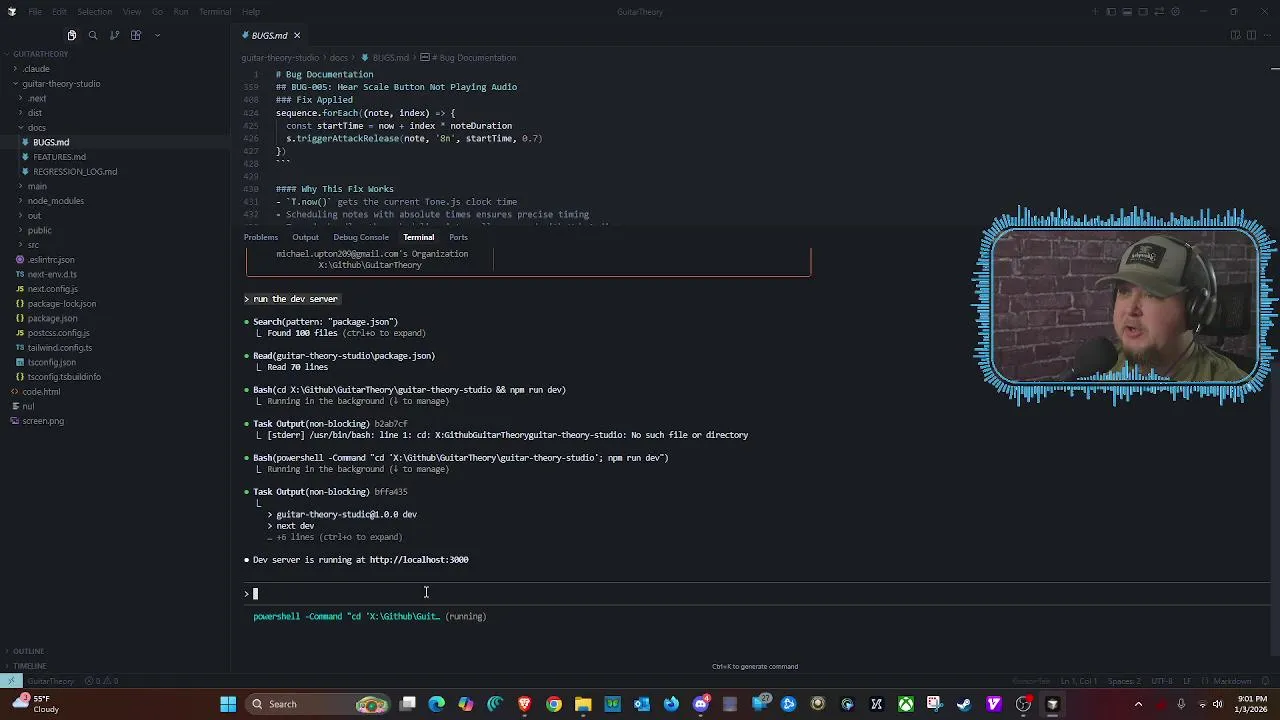The image size is (1280, 720).
Task: Open next-env.d.ts file
Action: point(52,274)
